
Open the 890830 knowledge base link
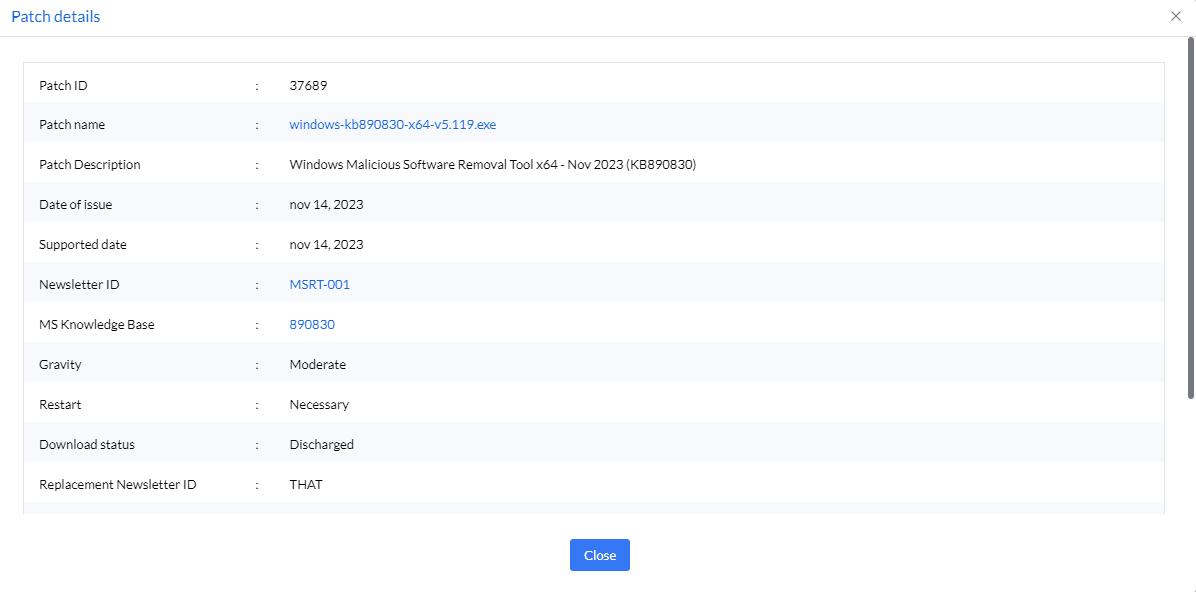312,324
